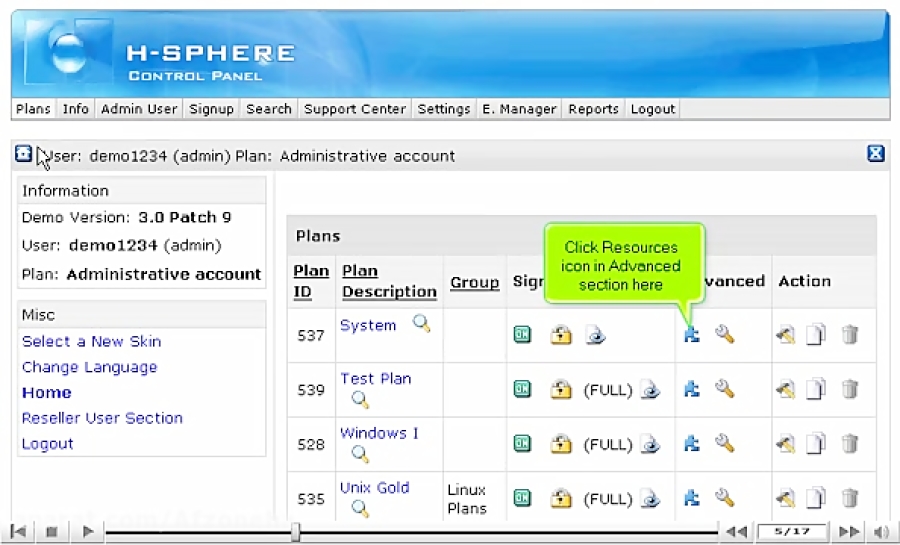This screenshot has height=545, width=900.
Task: Open Resources icon for System plan
Action: click(x=691, y=335)
